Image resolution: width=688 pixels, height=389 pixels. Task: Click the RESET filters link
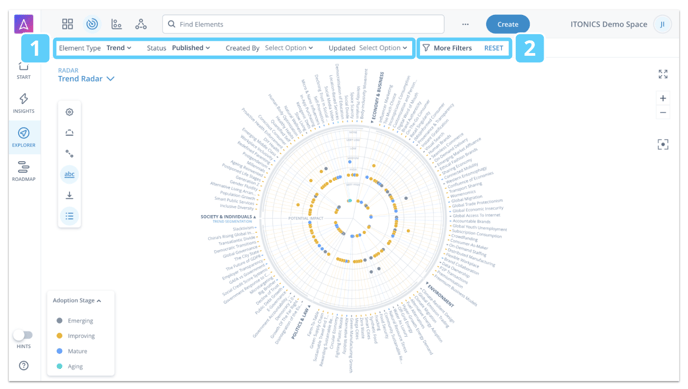point(494,48)
